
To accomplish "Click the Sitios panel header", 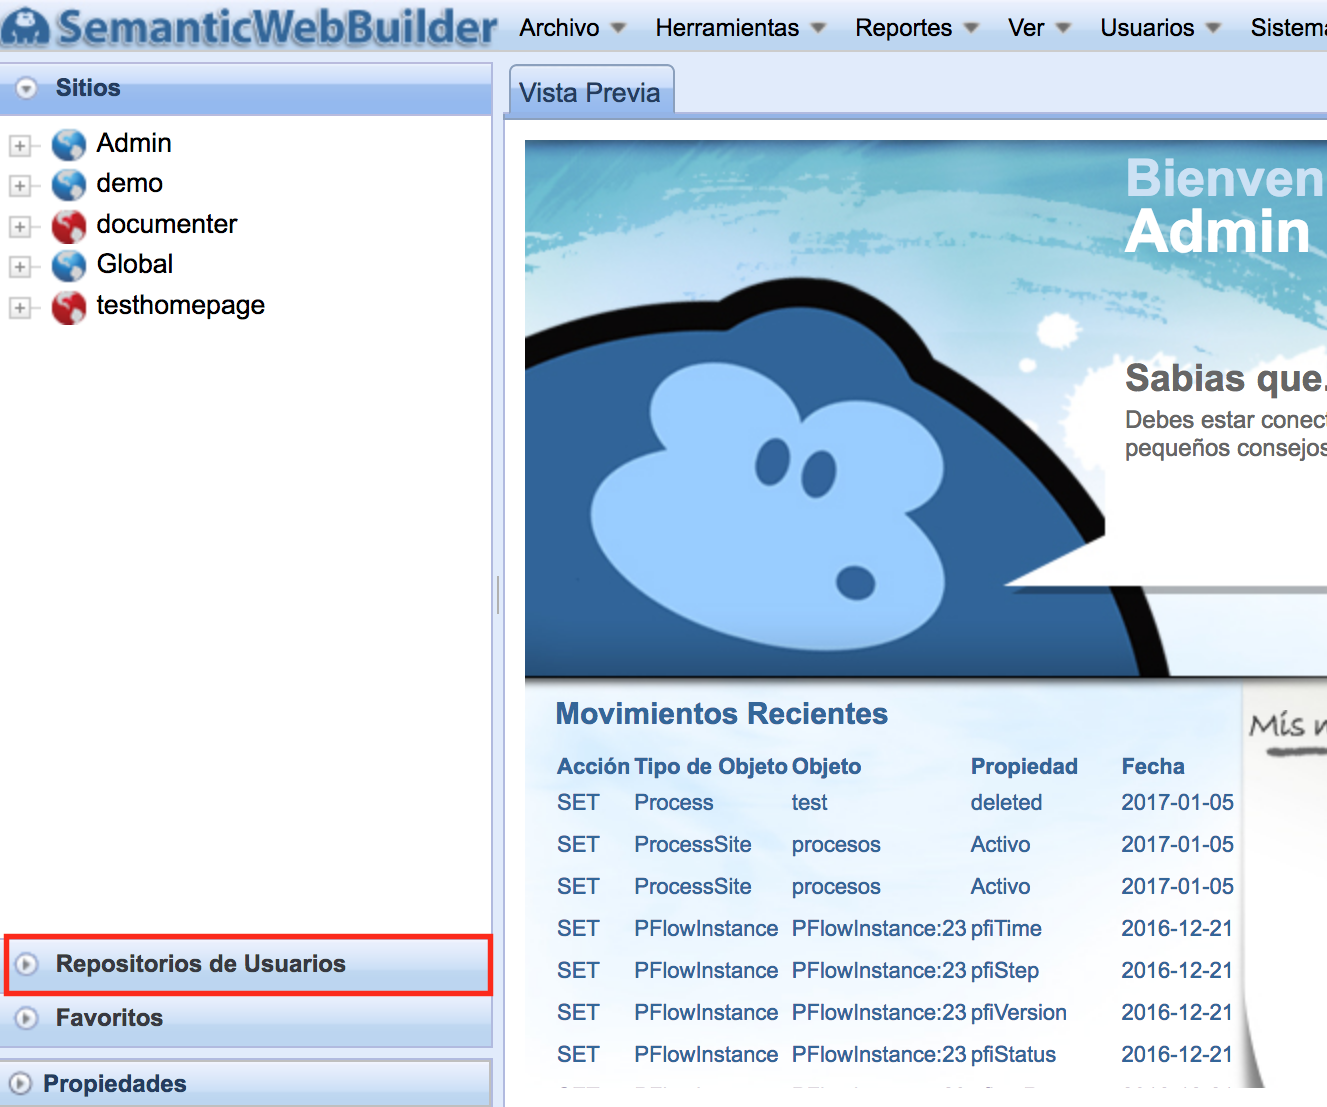I will (246, 89).
